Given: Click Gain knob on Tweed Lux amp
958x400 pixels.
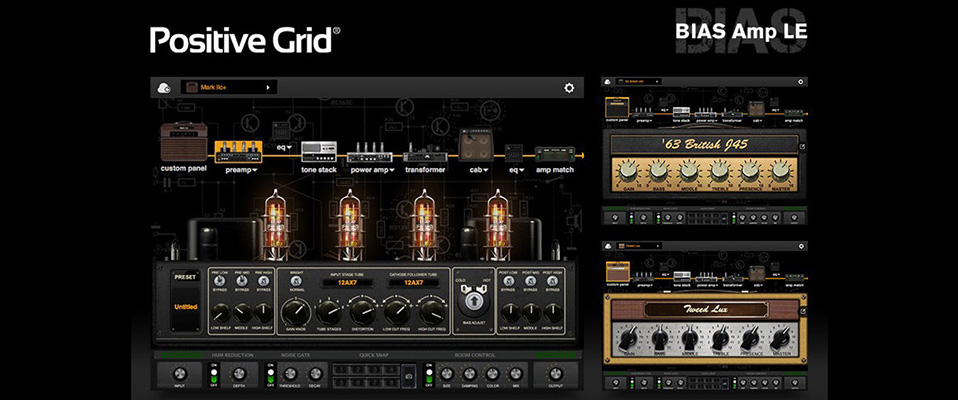Looking at the screenshot, I should [x=628, y=338].
